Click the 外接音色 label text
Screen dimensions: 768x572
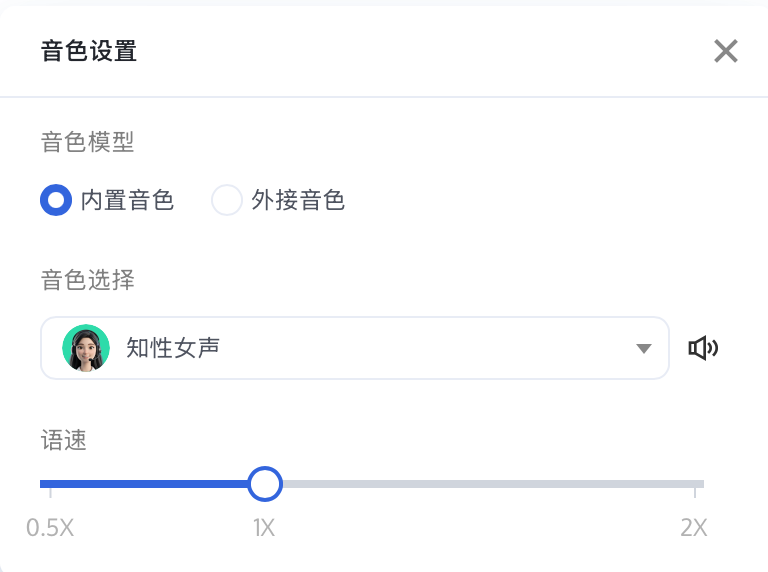(298, 200)
